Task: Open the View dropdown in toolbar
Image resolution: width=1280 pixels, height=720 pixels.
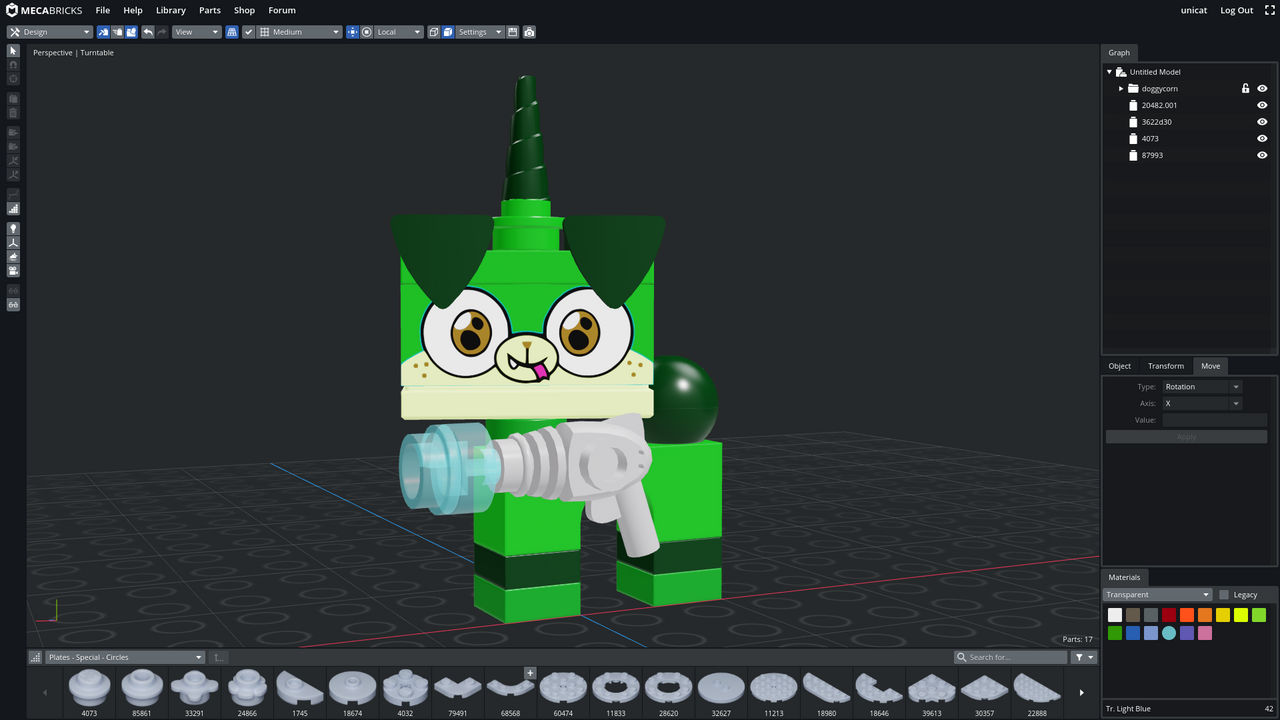Action: pos(196,32)
